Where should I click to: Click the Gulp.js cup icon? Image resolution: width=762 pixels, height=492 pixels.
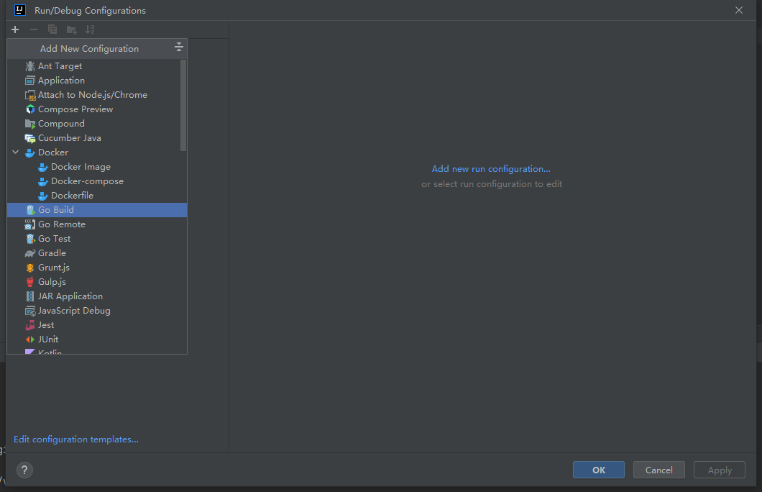[x=30, y=282]
